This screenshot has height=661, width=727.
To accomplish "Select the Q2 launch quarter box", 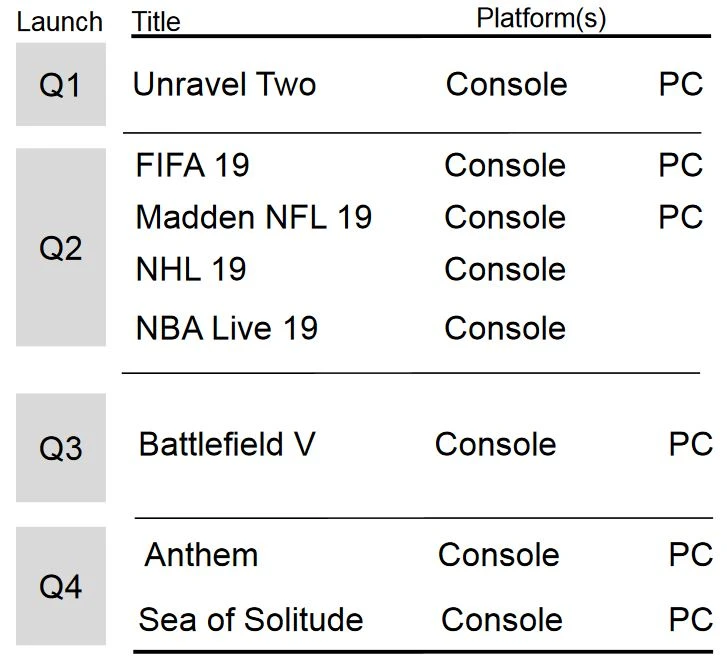I will pyautogui.click(x=60, y=247).
